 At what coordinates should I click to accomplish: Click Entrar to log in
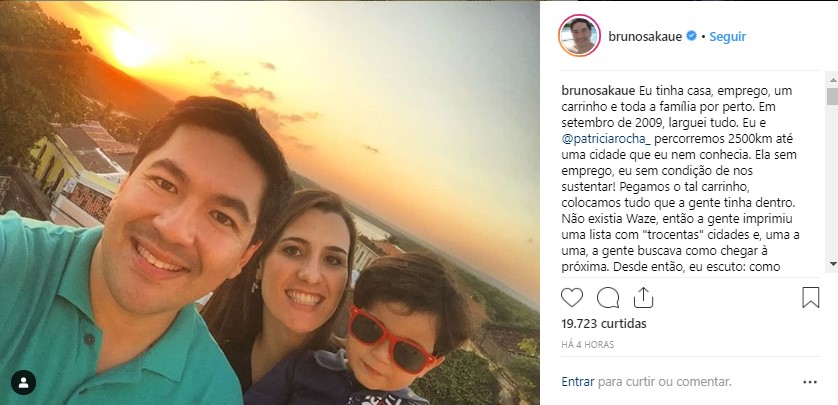pos(578,382)
